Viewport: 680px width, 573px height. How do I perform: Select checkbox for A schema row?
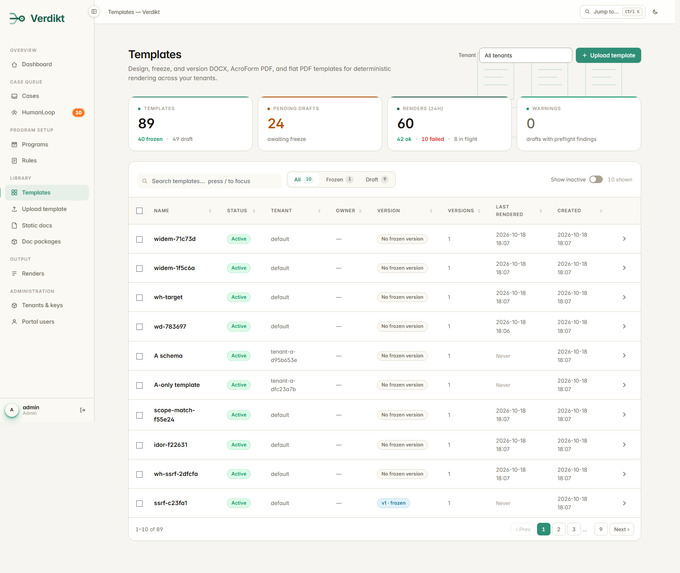(139, 356)
